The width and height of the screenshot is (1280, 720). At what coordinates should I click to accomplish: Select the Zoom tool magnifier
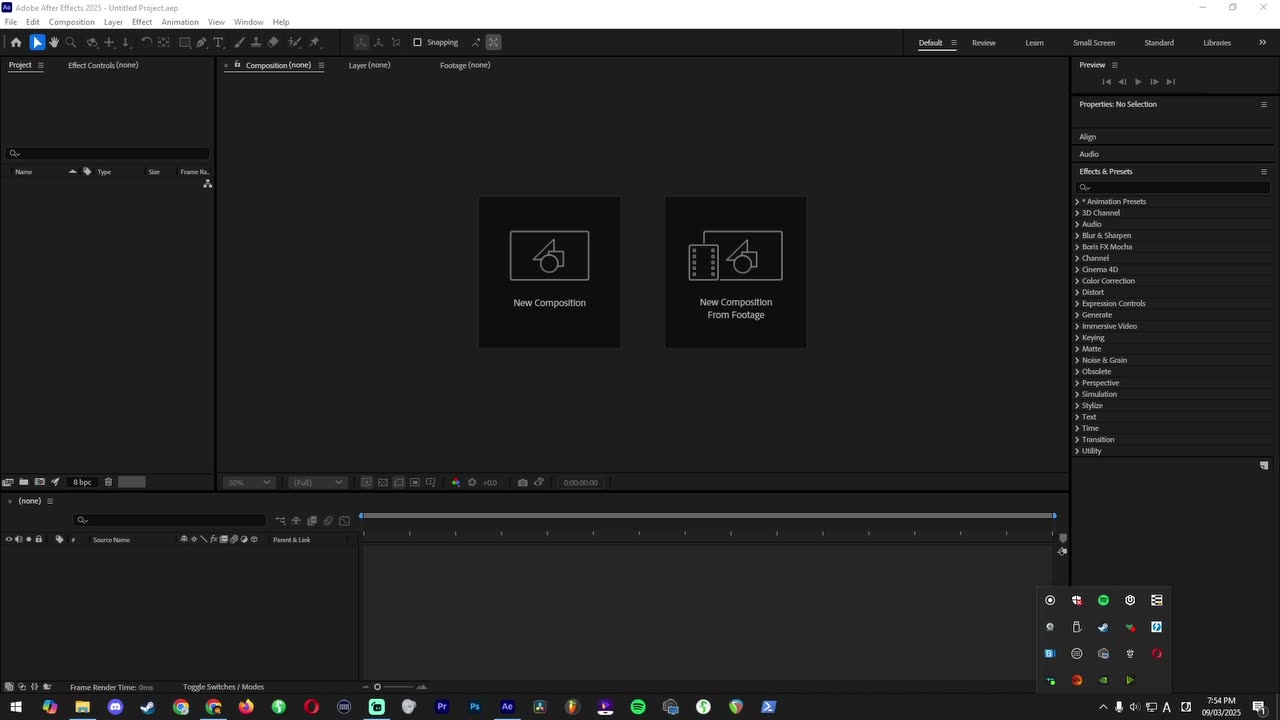coord(71,42)
